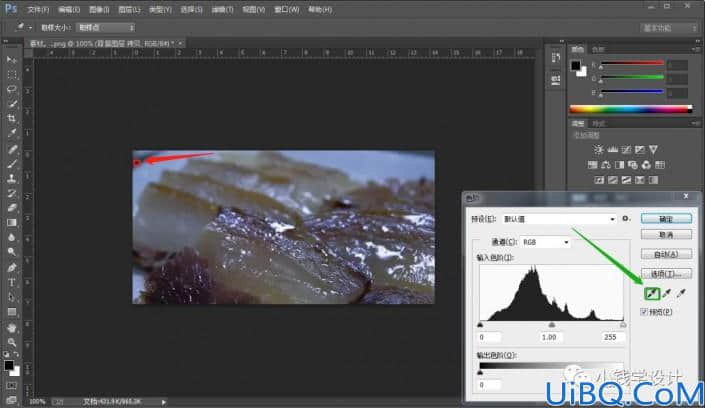Click the 自动(A) auto button

click(x=666, y=254)
